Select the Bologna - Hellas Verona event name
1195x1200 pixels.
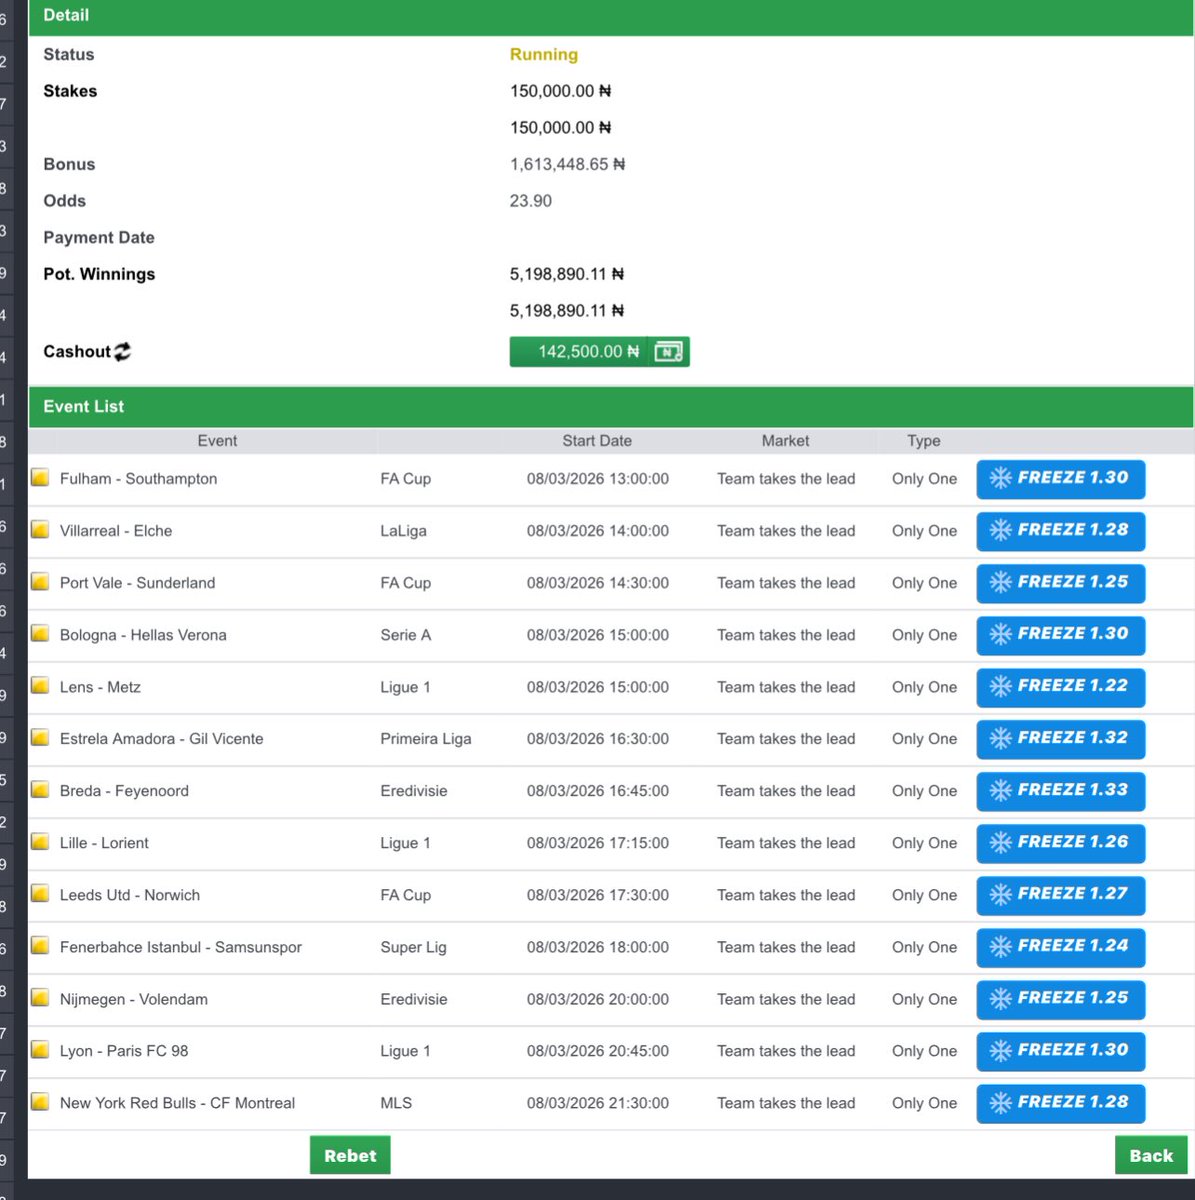143,635
